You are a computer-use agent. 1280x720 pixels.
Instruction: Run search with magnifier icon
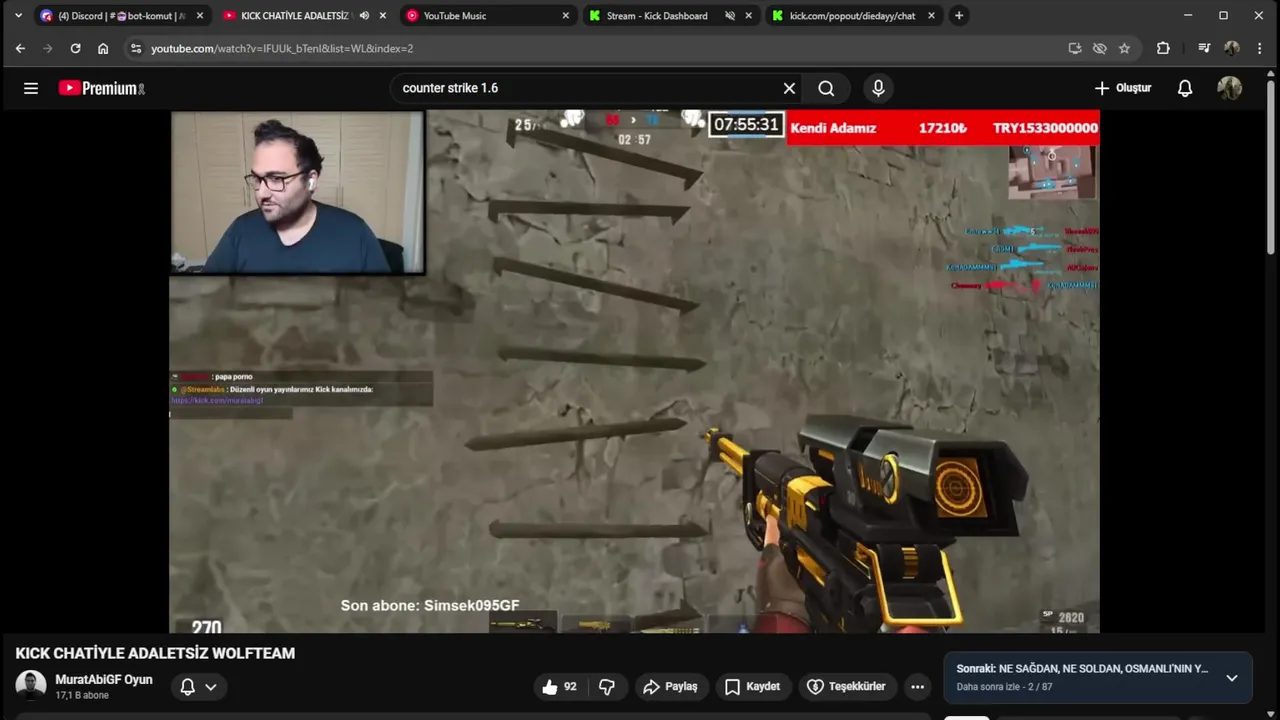(826, 88)
